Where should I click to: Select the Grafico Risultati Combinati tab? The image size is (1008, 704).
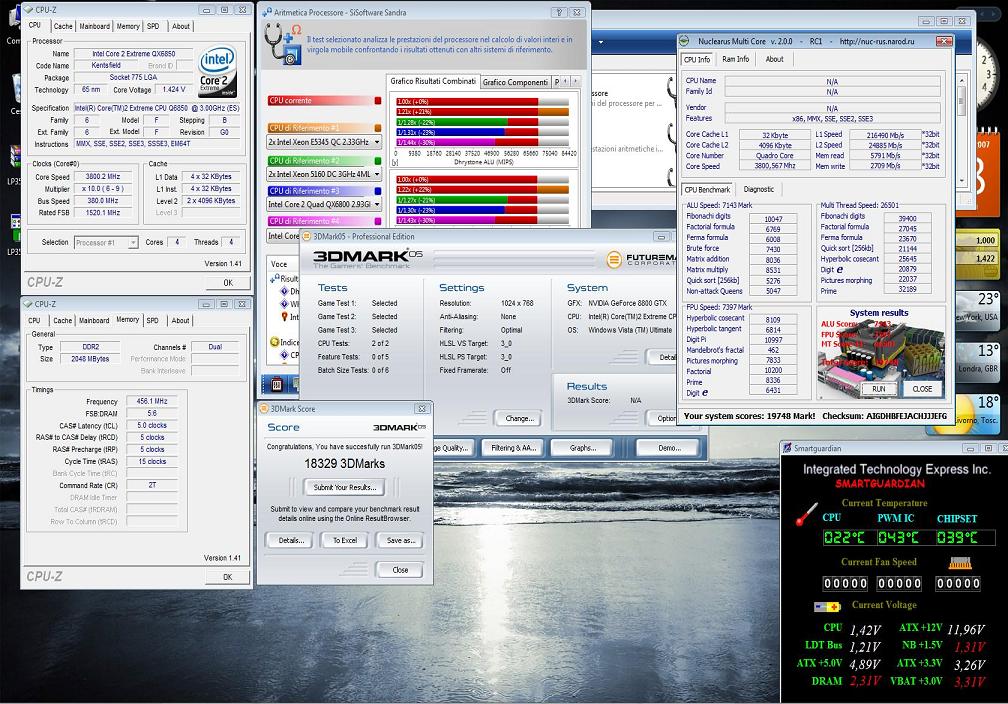433,81
